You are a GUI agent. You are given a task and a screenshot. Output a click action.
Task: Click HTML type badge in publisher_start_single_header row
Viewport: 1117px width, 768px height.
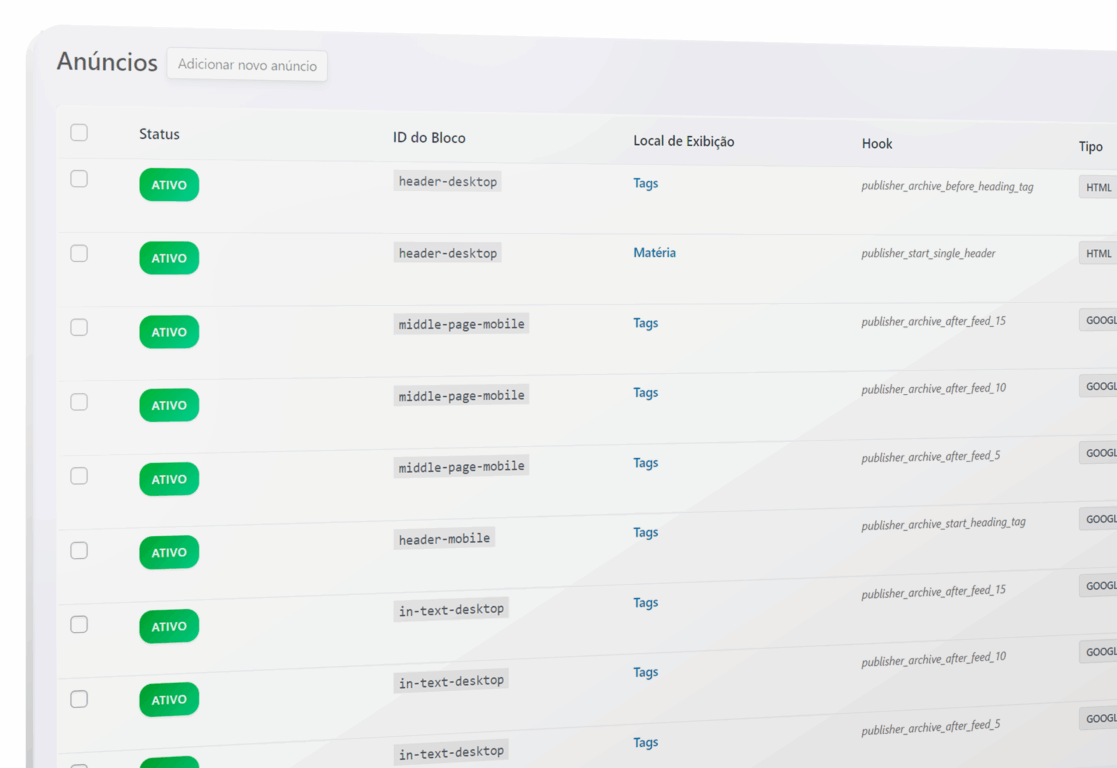[1098, 254]
